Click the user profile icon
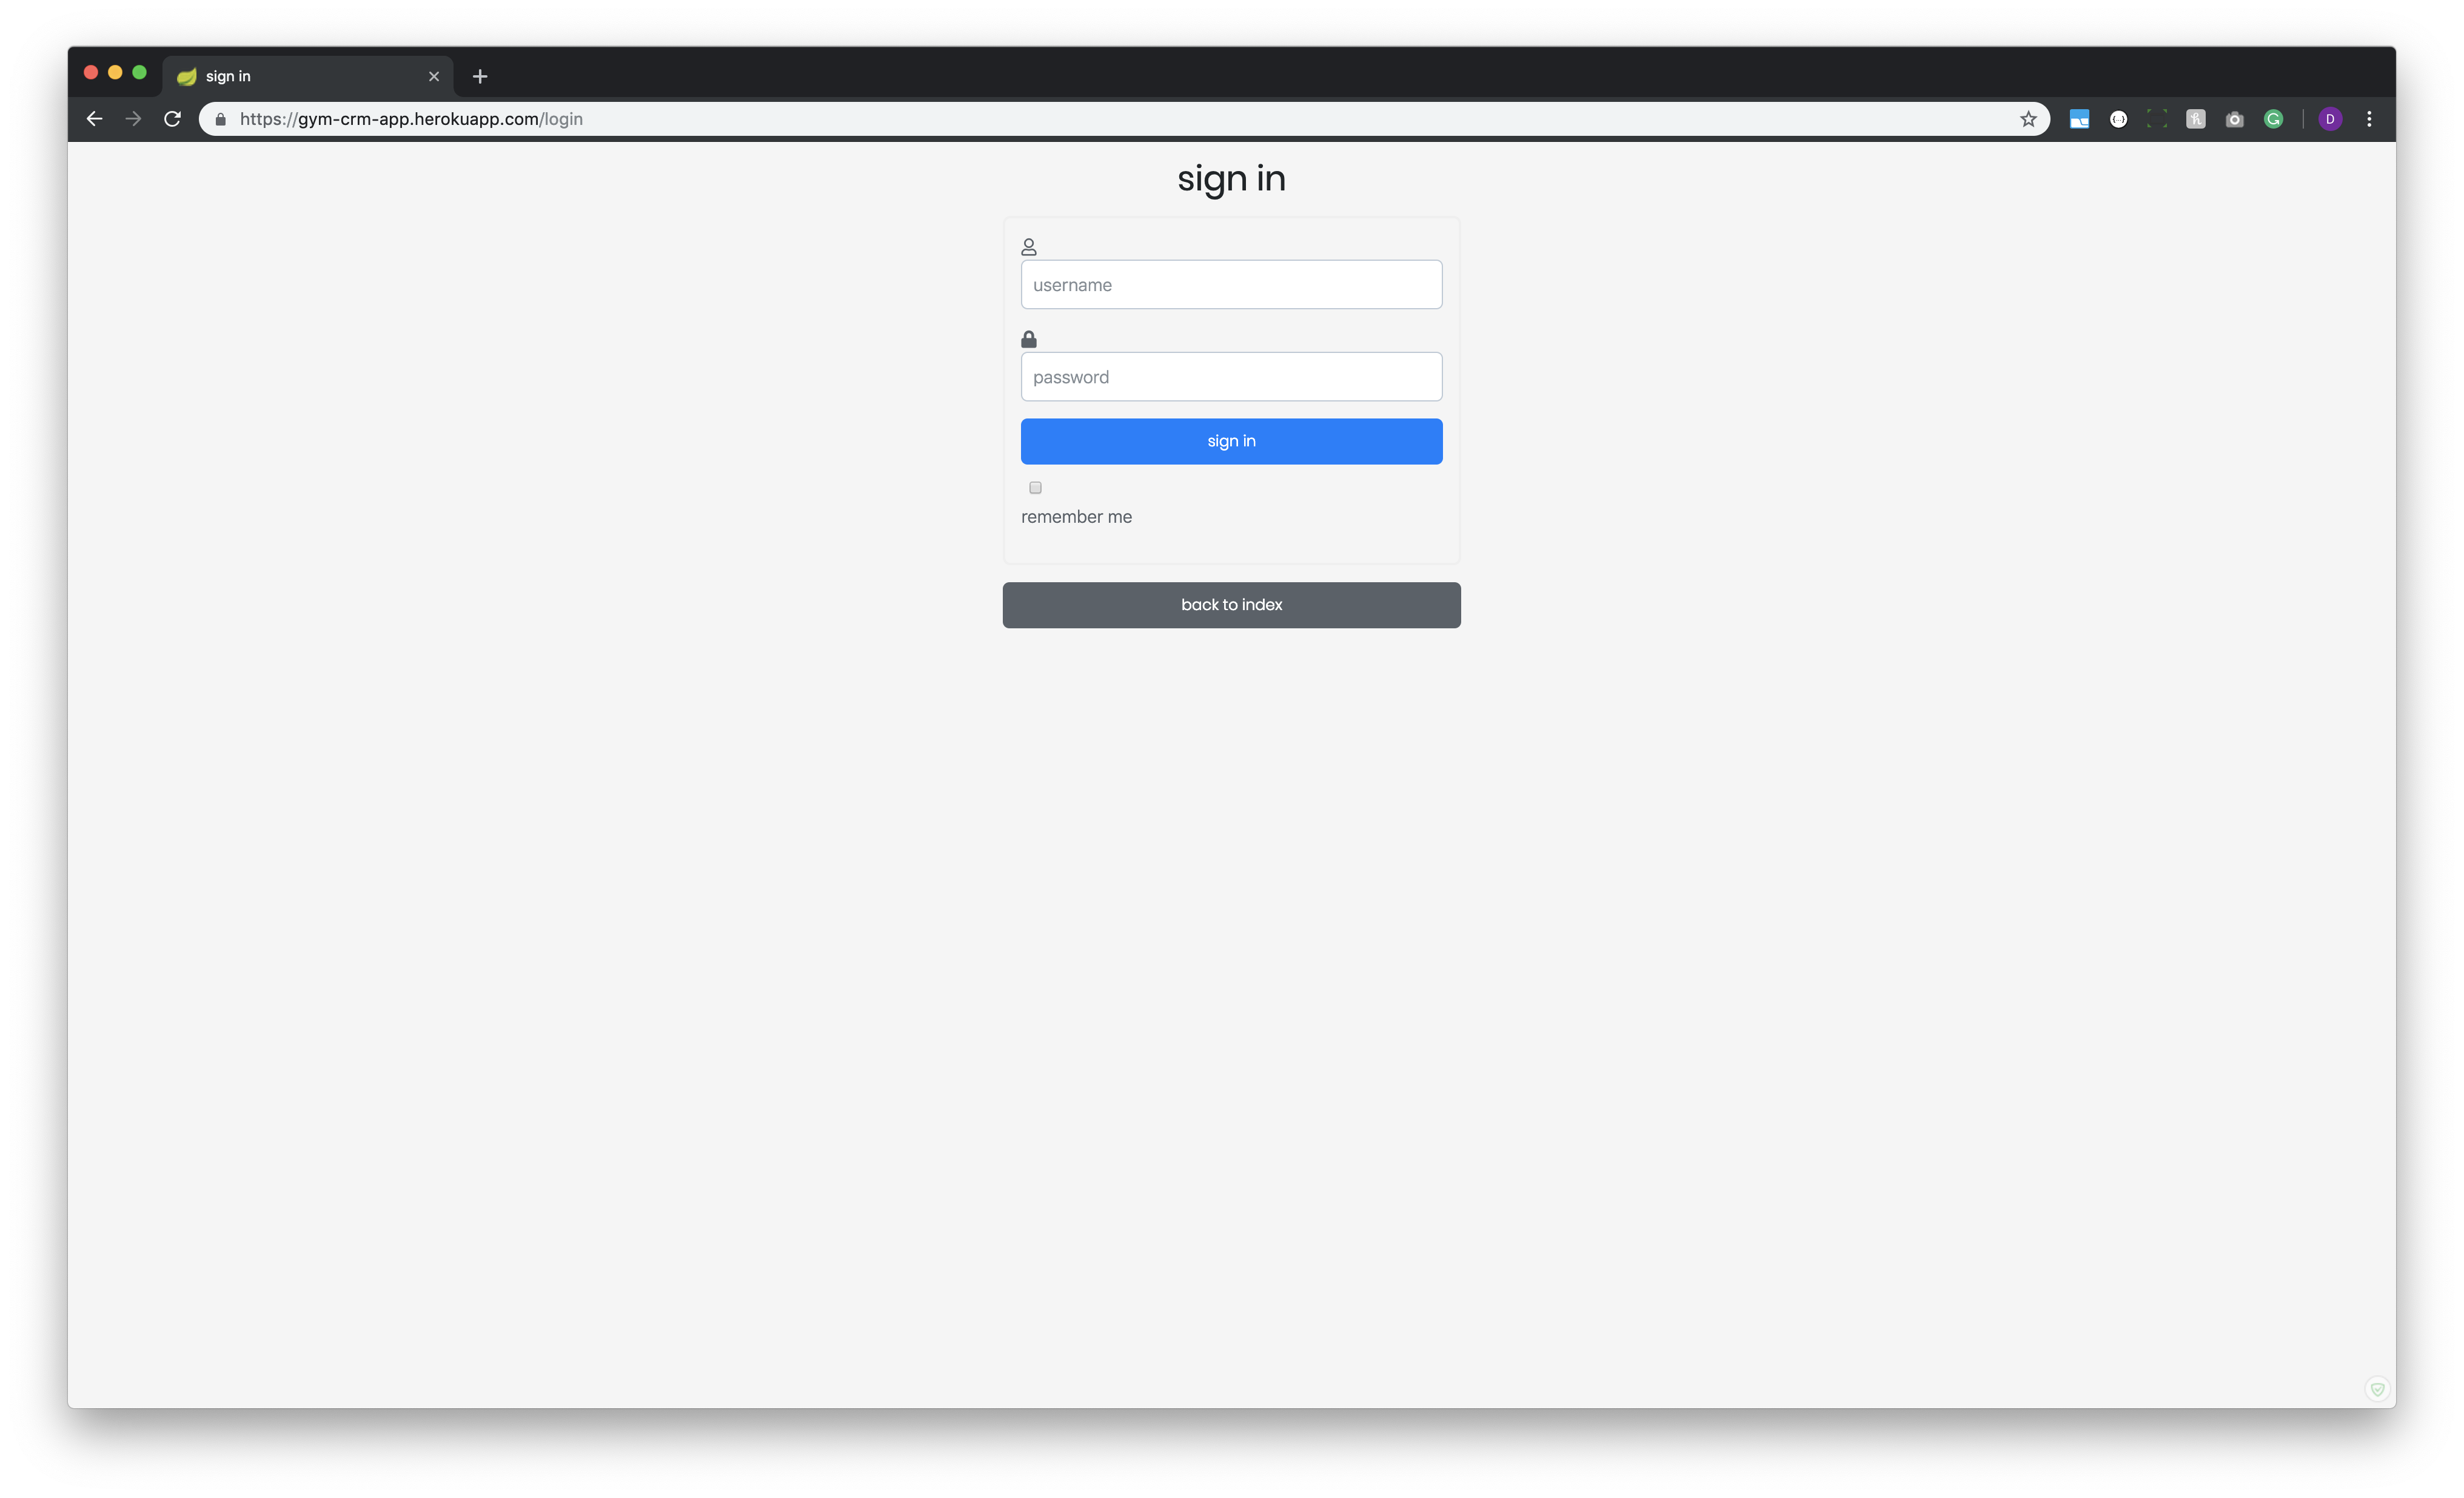This screenshot has height=1498, width=2464. tap(1029, 246)
